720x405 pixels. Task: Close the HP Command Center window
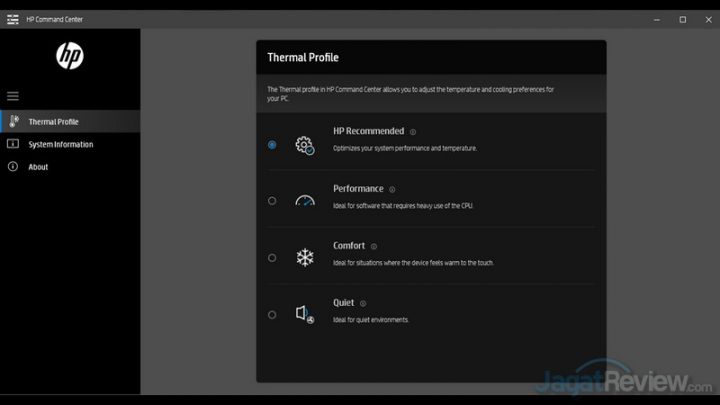click(x=709, y=20)
